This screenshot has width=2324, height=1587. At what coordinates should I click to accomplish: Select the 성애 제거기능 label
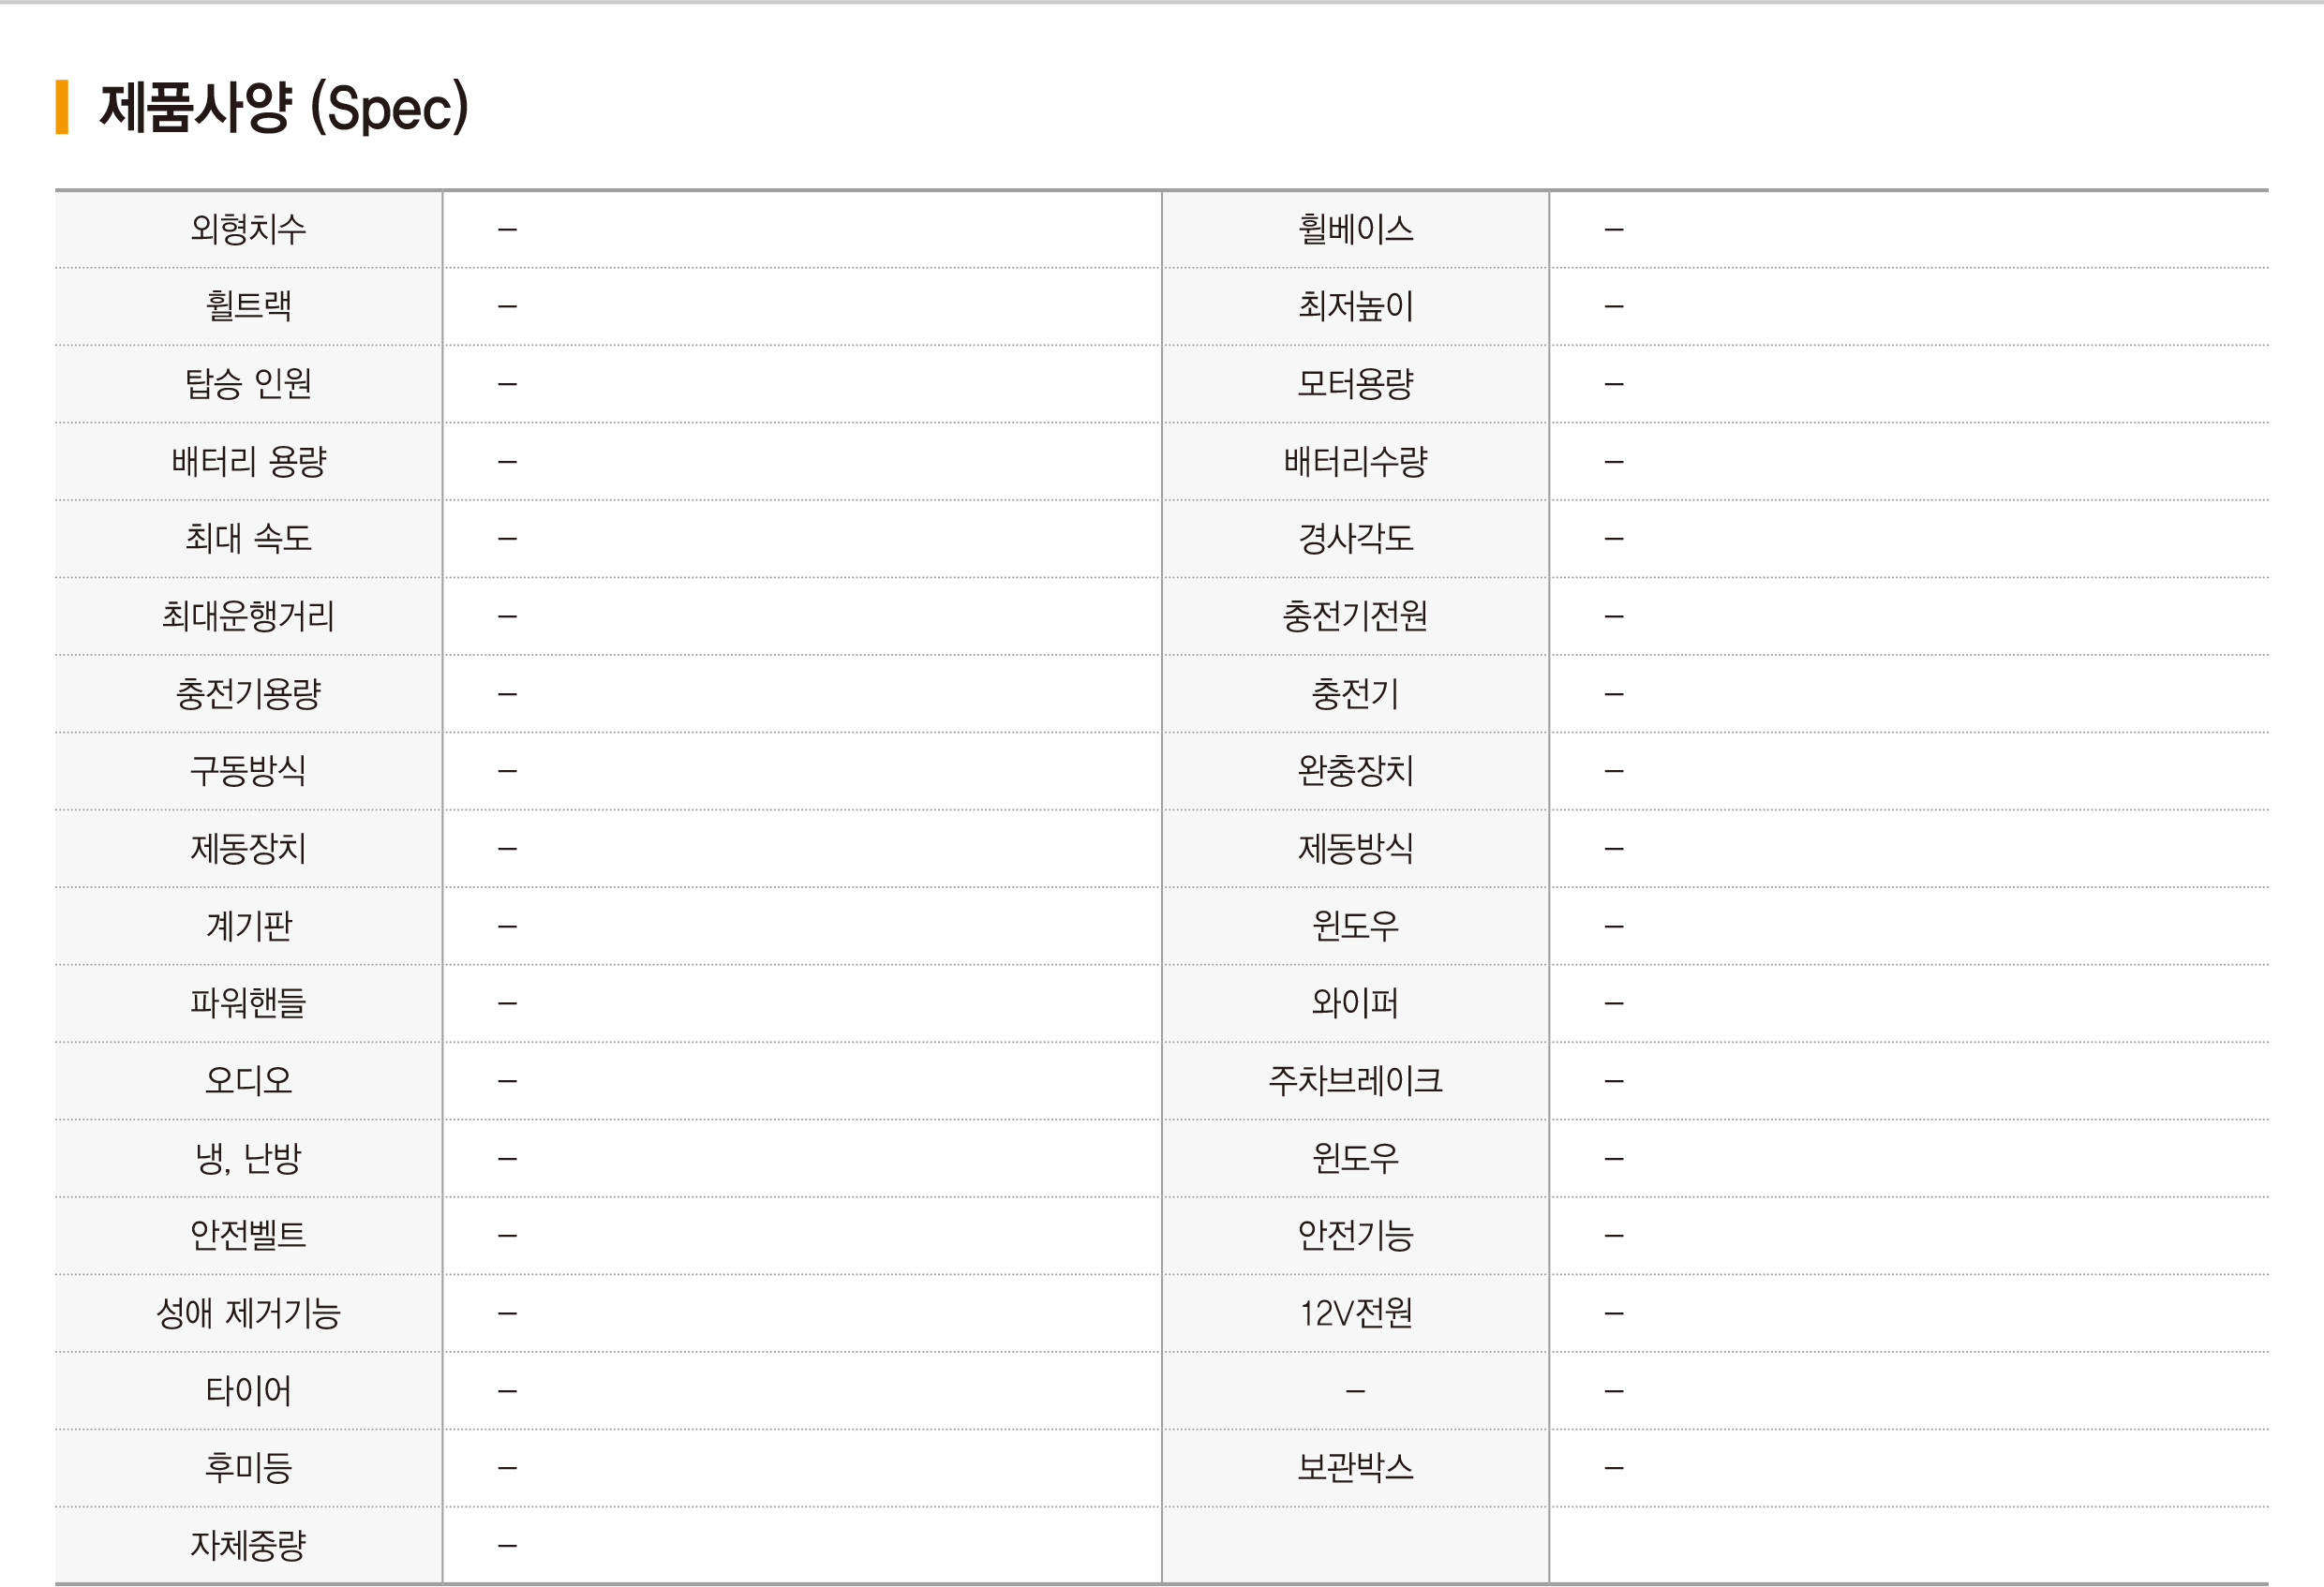click(248, 1313)
